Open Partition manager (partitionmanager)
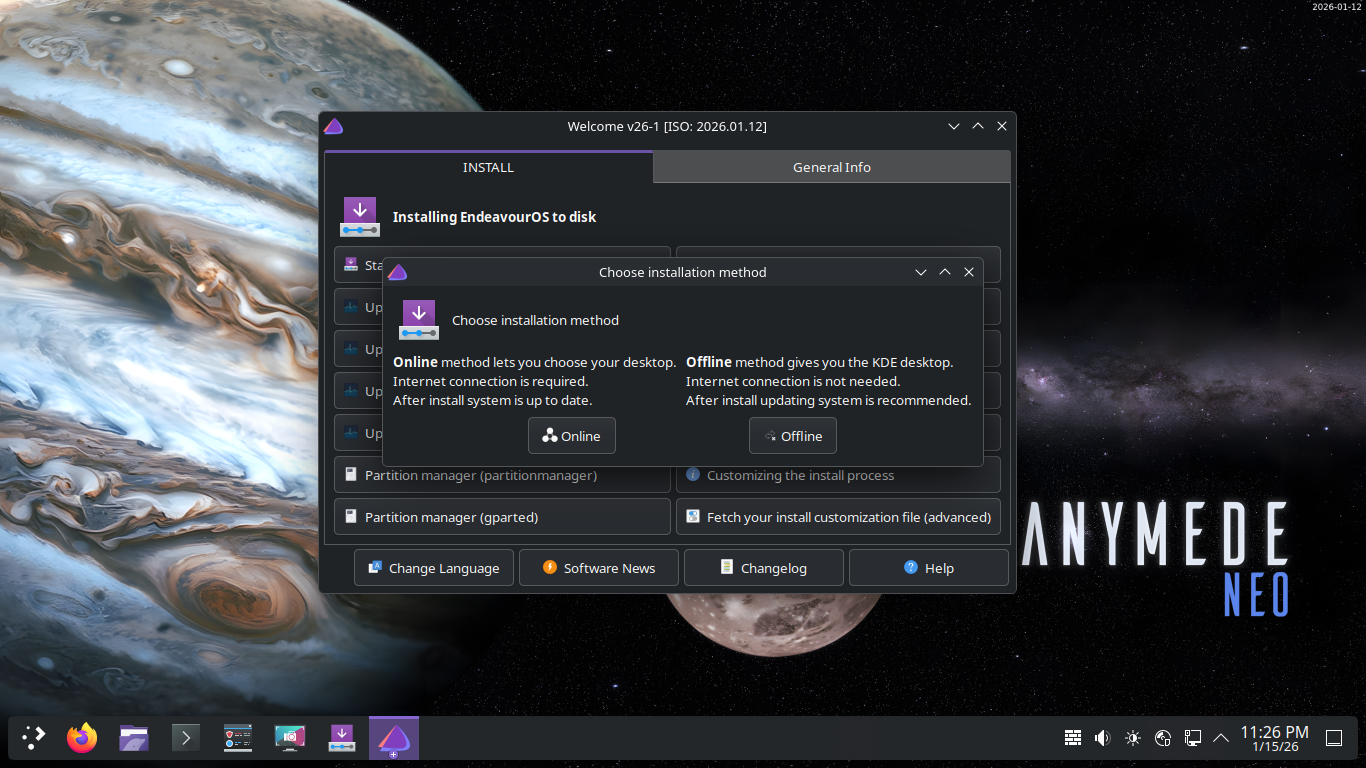The width and height of the screenshot is (1366, 768). point(502,475)
